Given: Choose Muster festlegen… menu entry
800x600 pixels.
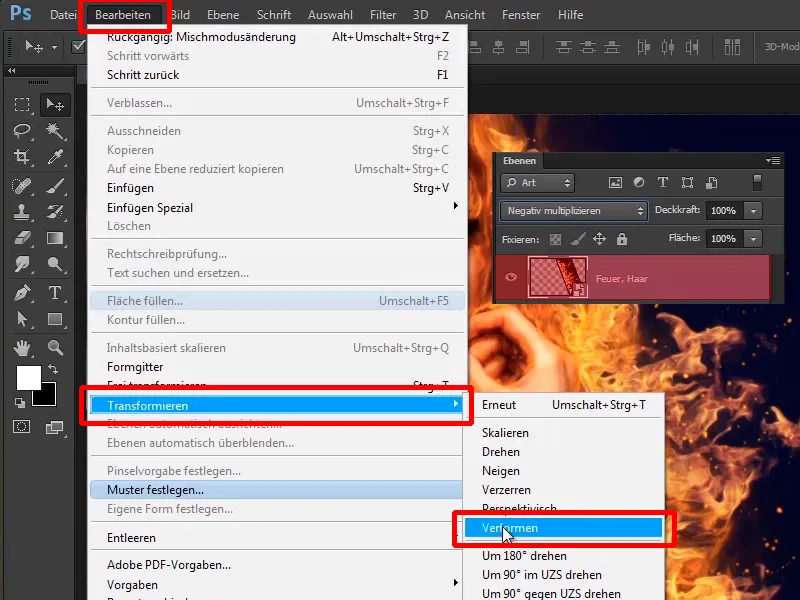Looking at the screenshot, I should 278,490.
